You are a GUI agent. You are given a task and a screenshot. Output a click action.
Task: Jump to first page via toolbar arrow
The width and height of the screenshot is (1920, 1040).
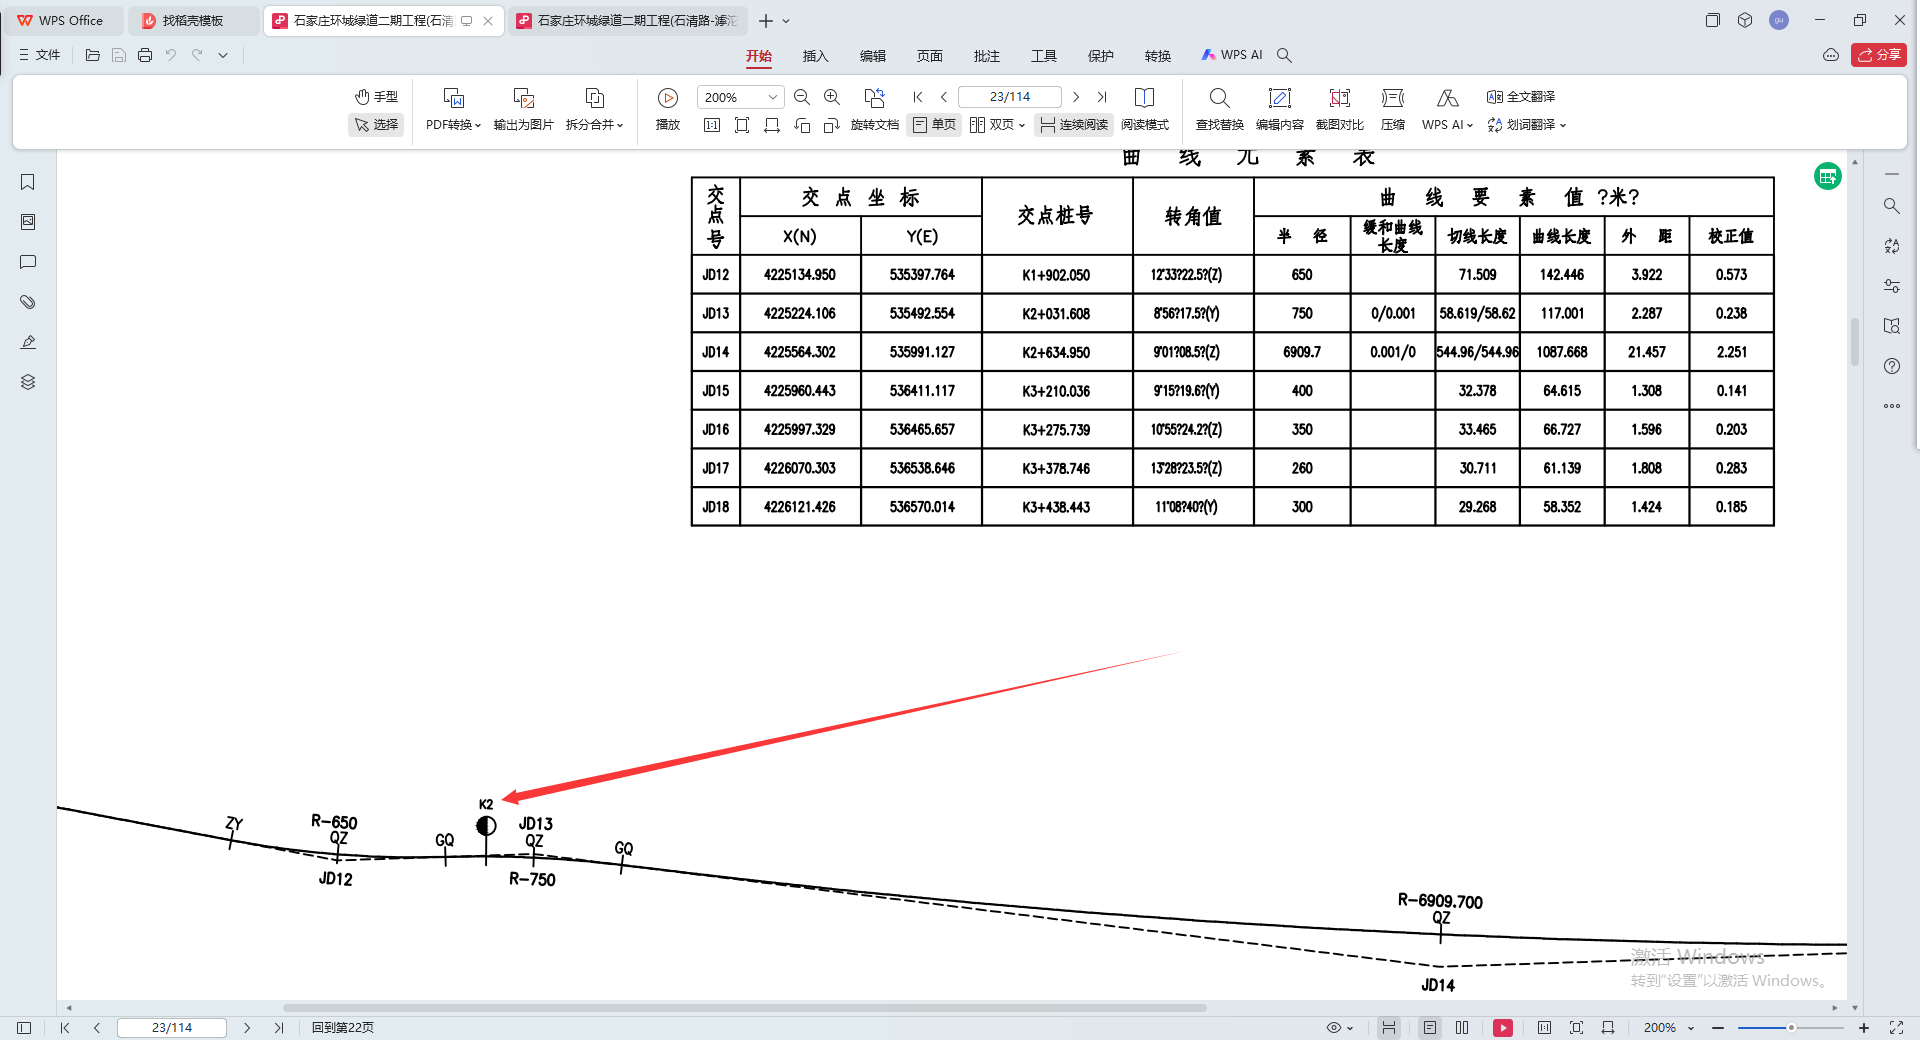918,97
